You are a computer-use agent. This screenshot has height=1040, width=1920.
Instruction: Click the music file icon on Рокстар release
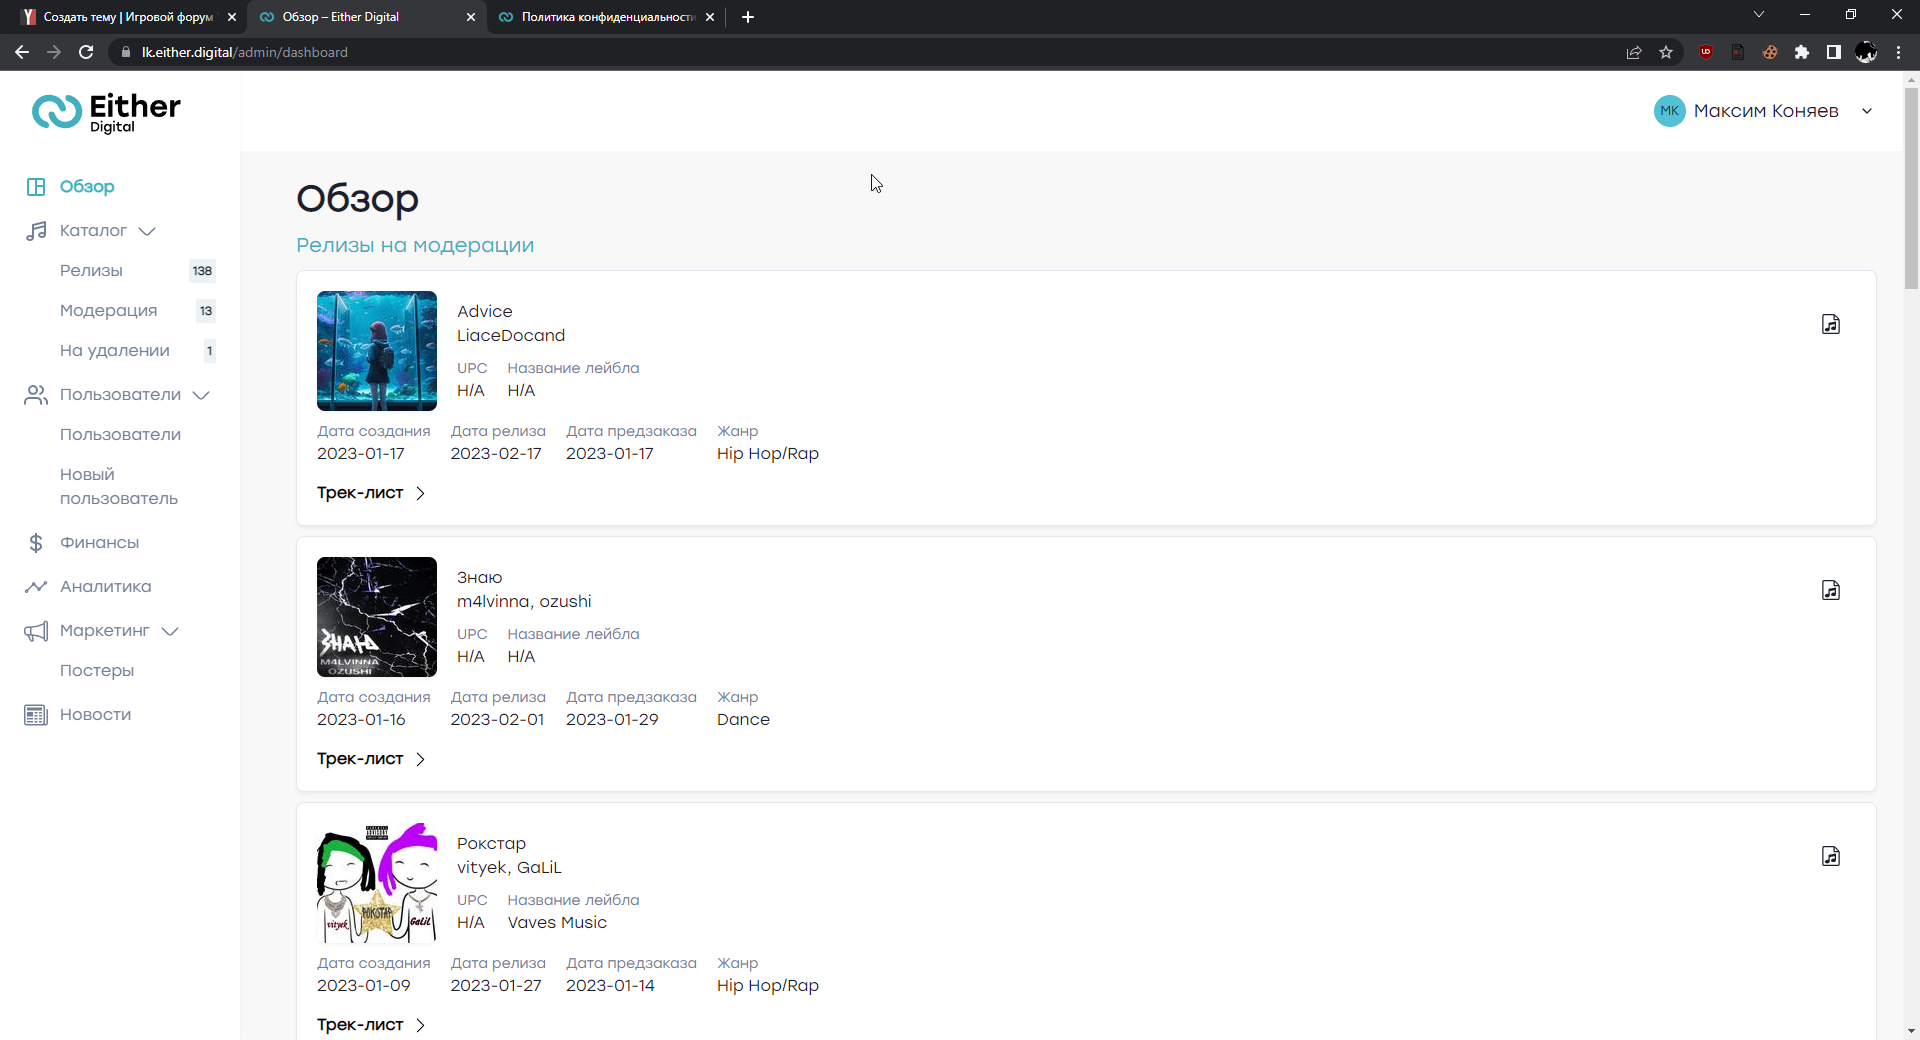(x=1830, y=856)
